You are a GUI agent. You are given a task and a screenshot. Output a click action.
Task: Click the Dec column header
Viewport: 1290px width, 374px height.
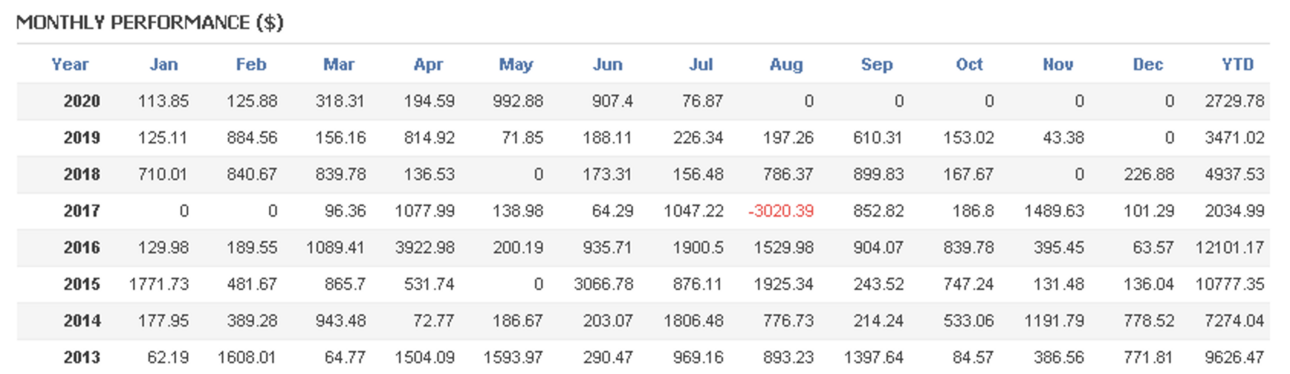[1148, 65]
